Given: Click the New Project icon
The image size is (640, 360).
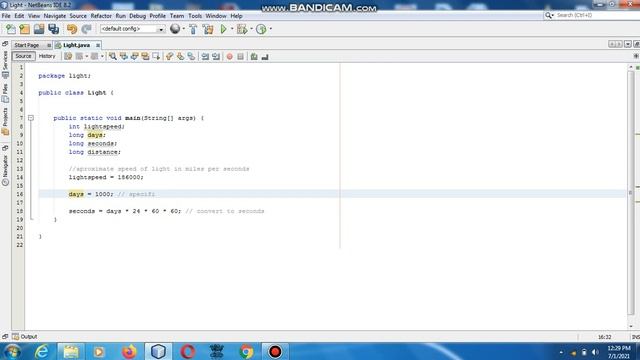Looking at the screenshot, I should (x=24, y=29).
